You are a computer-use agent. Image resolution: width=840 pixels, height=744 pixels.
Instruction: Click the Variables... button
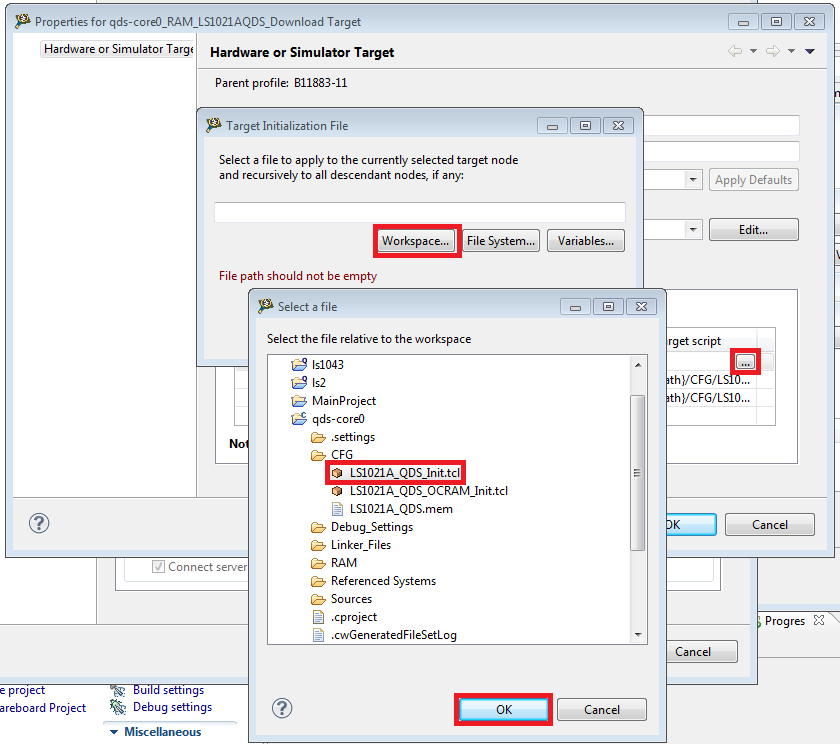(586, 241)
